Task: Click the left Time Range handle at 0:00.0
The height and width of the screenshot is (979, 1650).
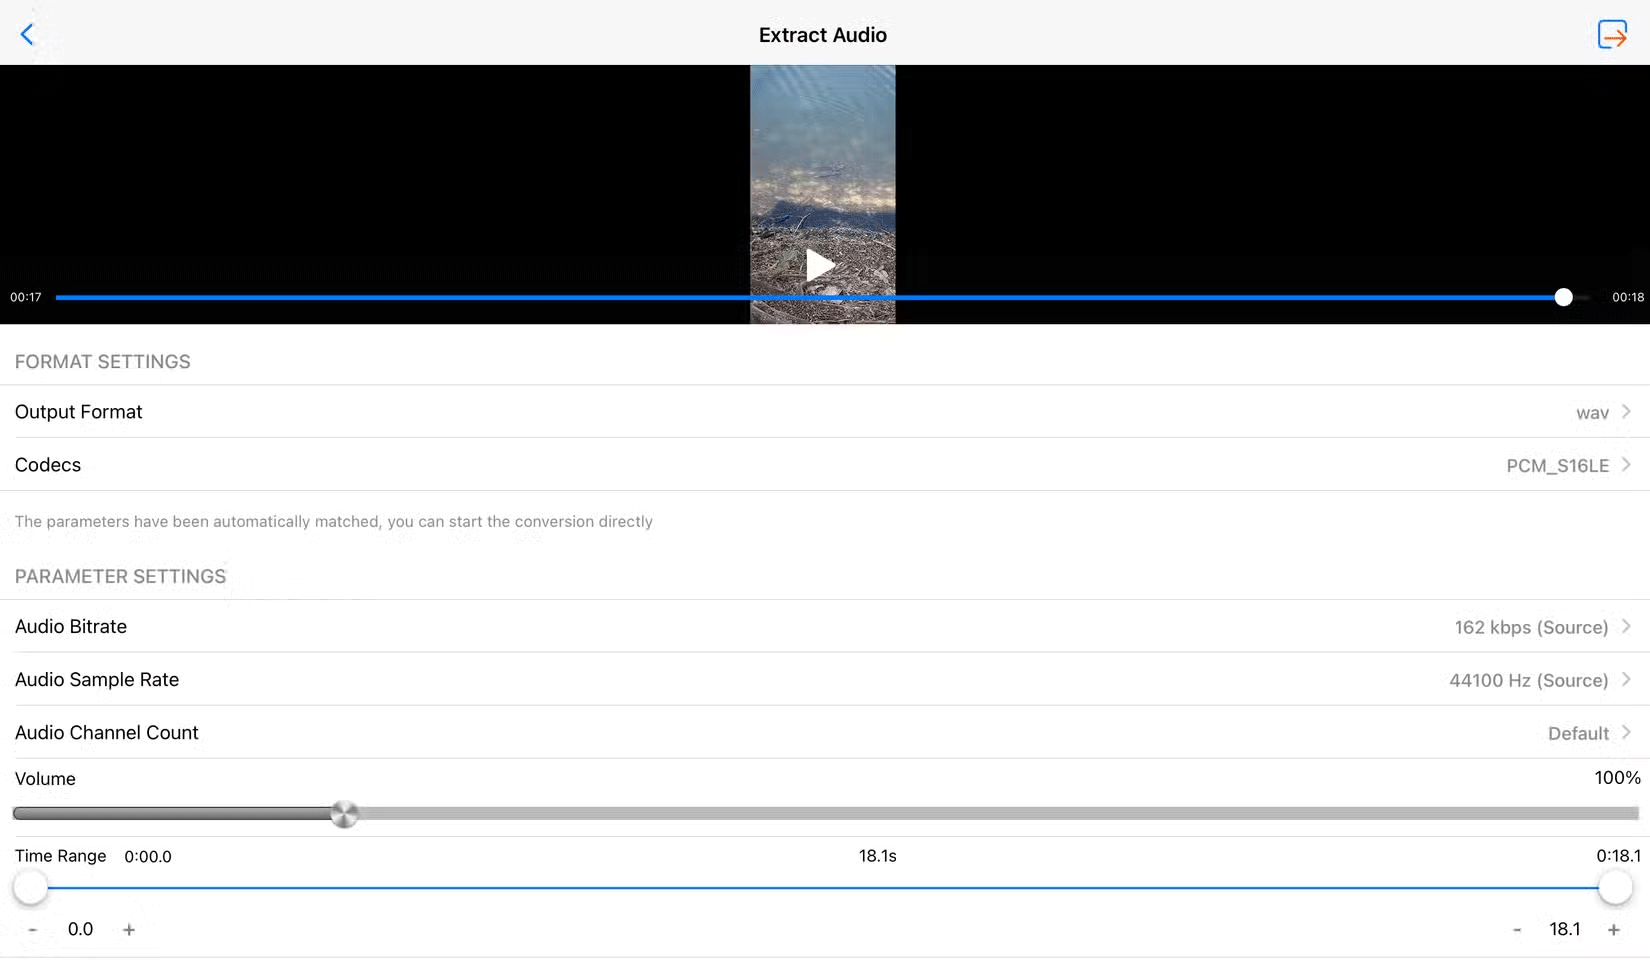Action: coord(31,888)
